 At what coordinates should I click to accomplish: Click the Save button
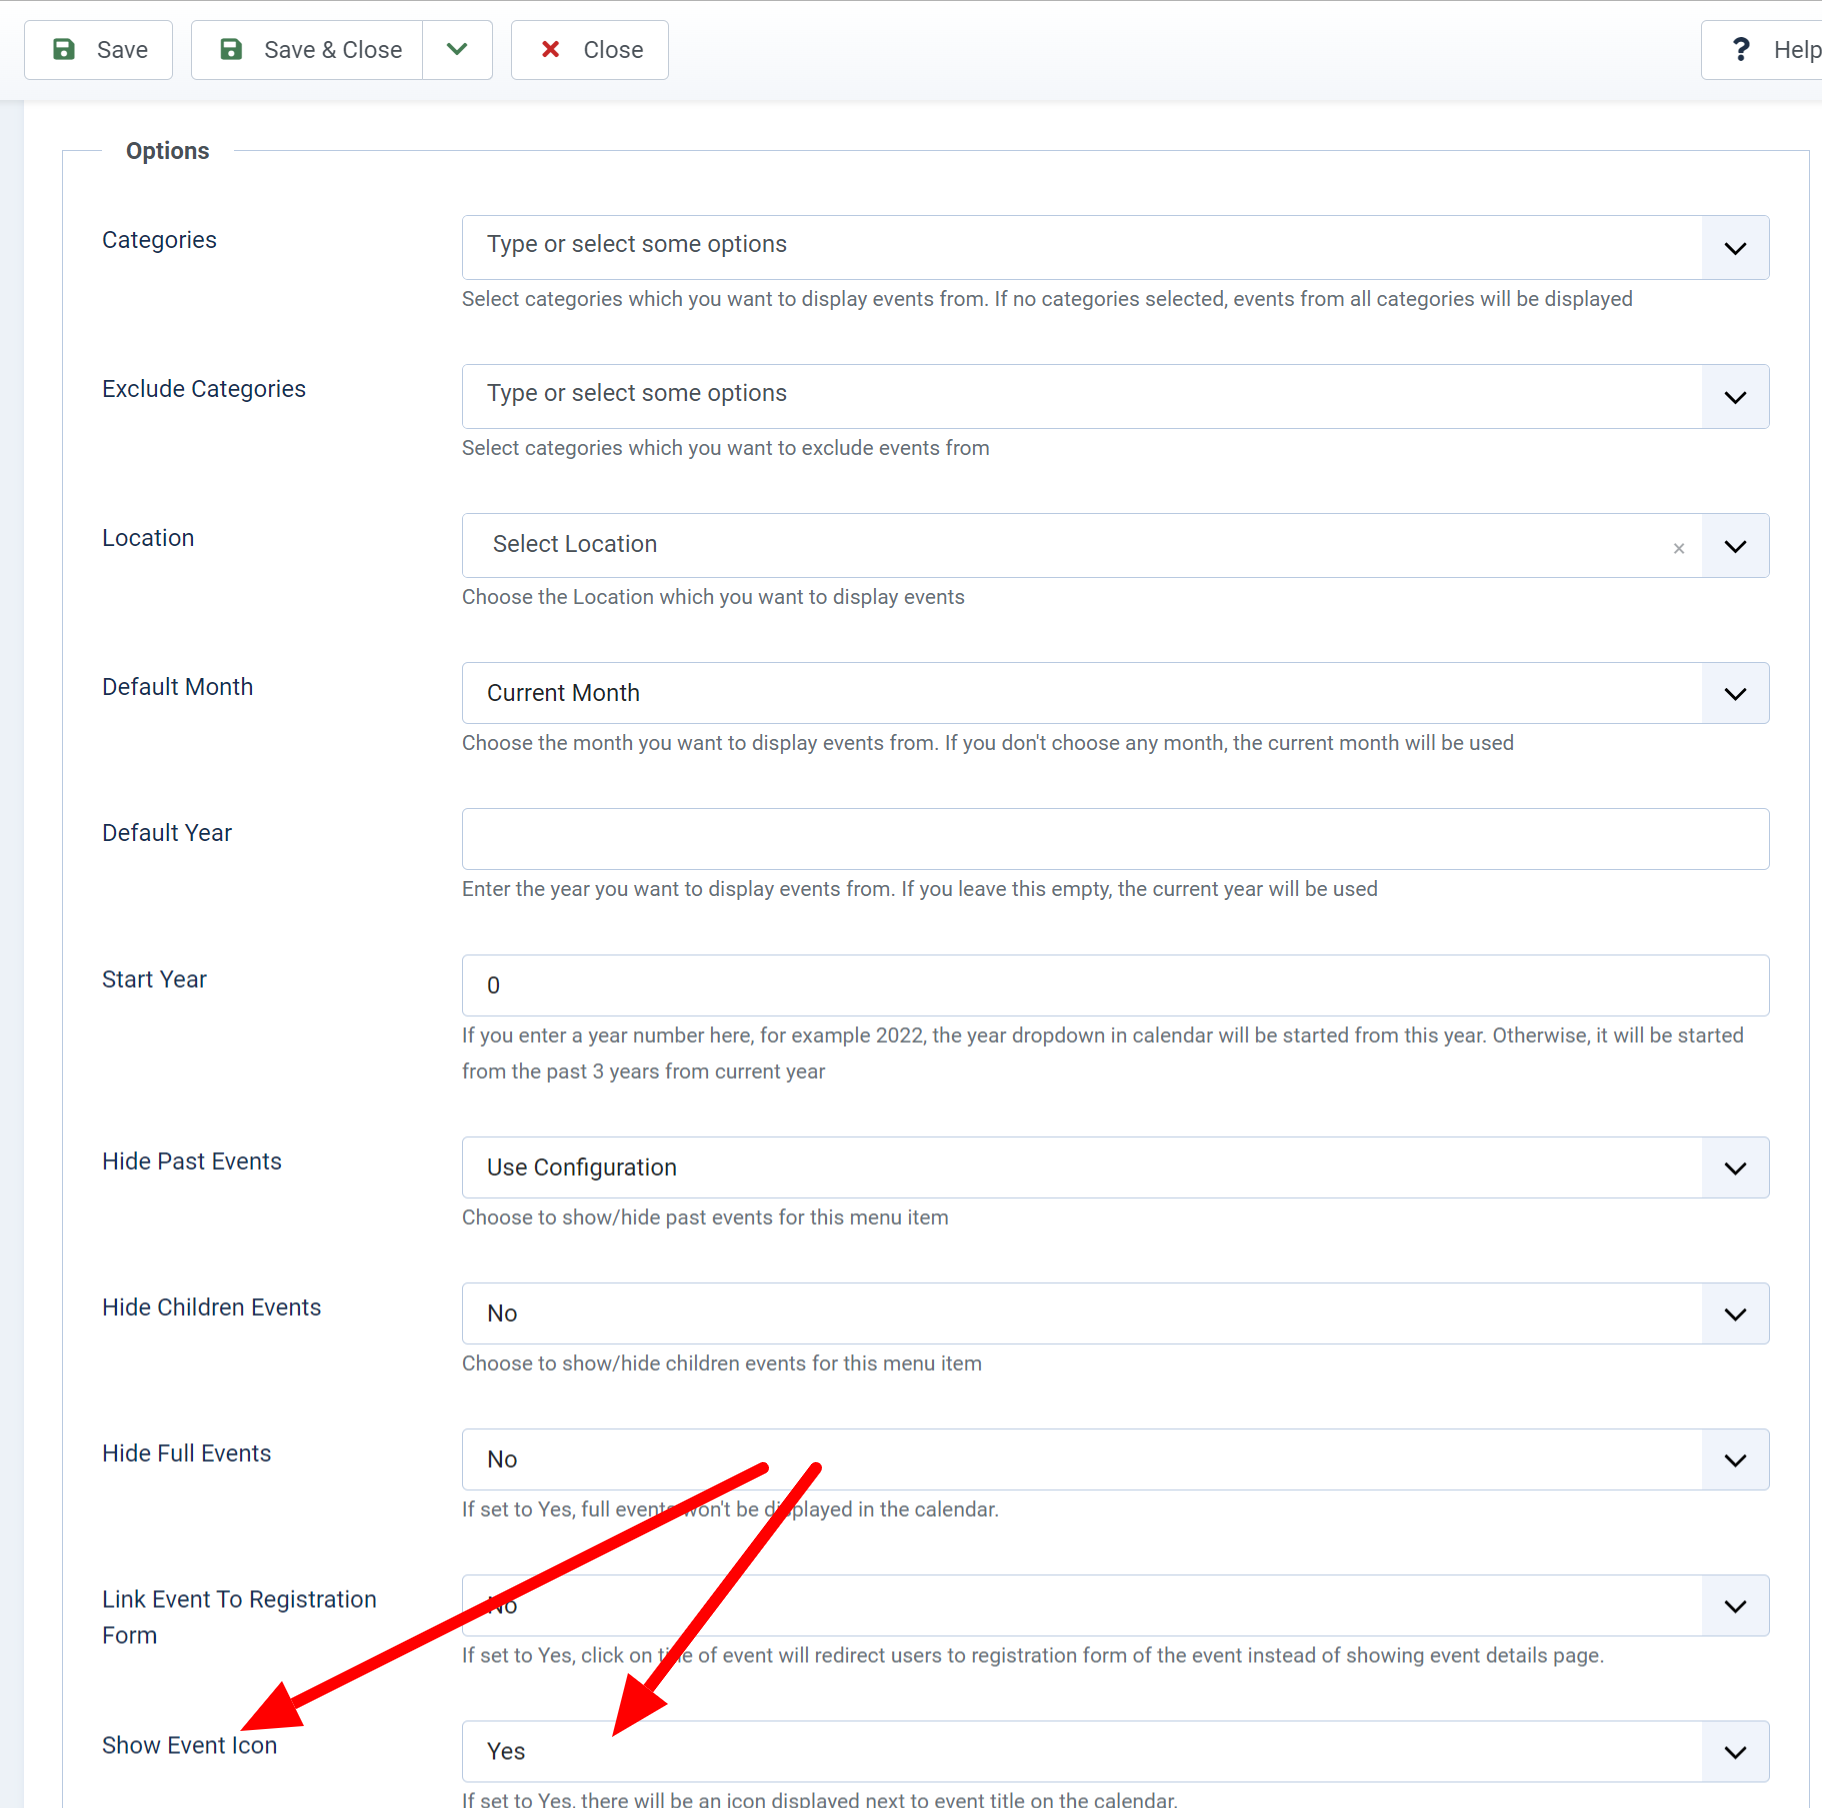coord(99,50)
